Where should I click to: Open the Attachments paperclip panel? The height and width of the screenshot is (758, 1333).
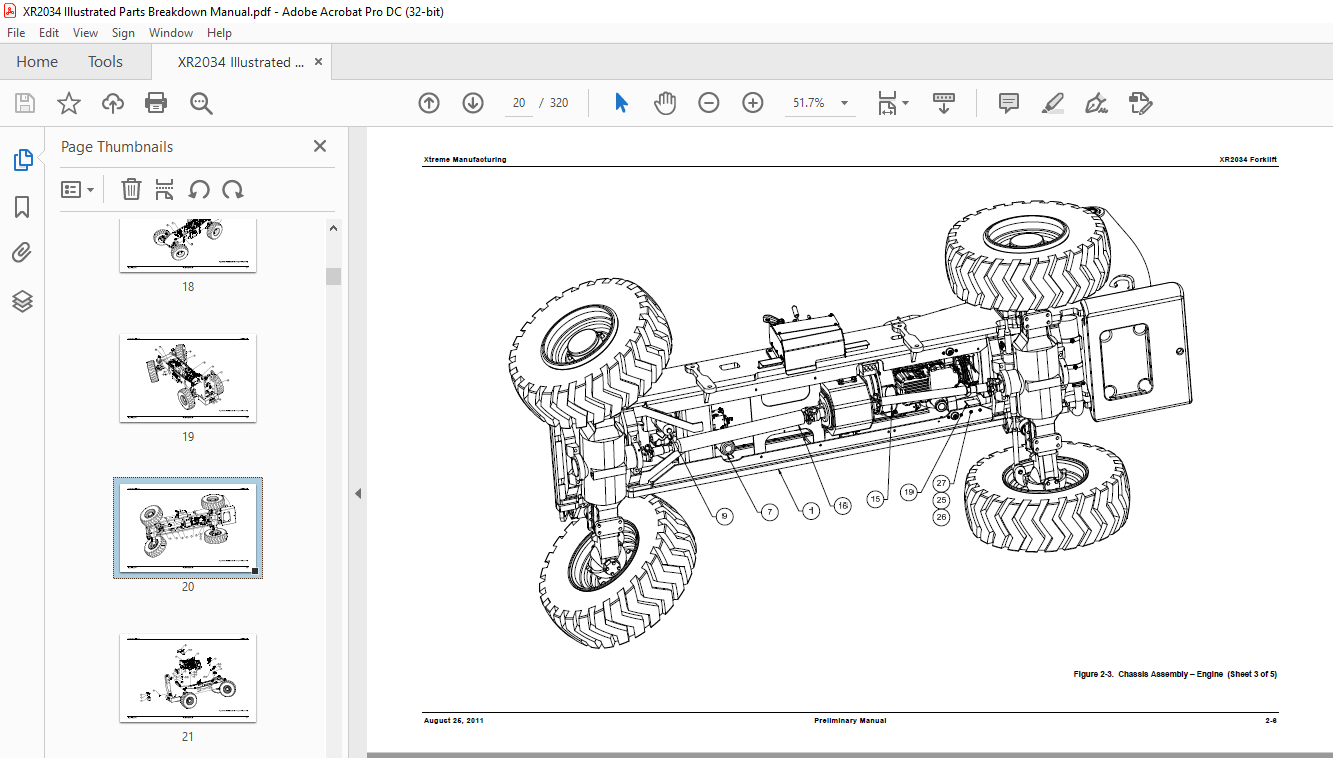point(22,253)
